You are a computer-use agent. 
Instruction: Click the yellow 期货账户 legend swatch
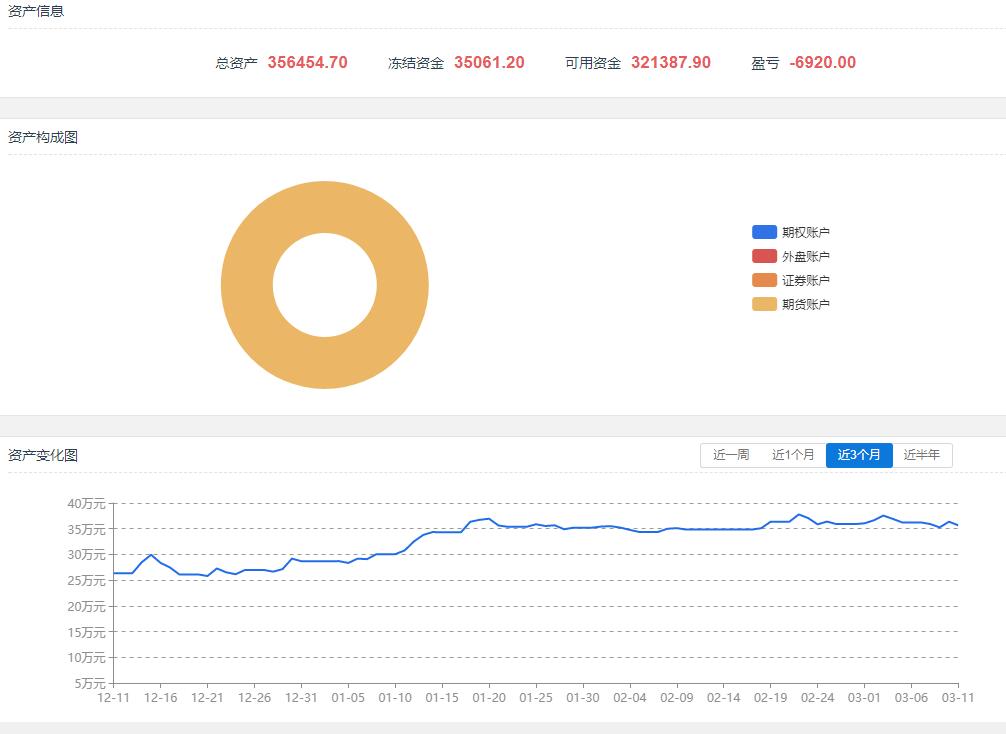point(764,304)
